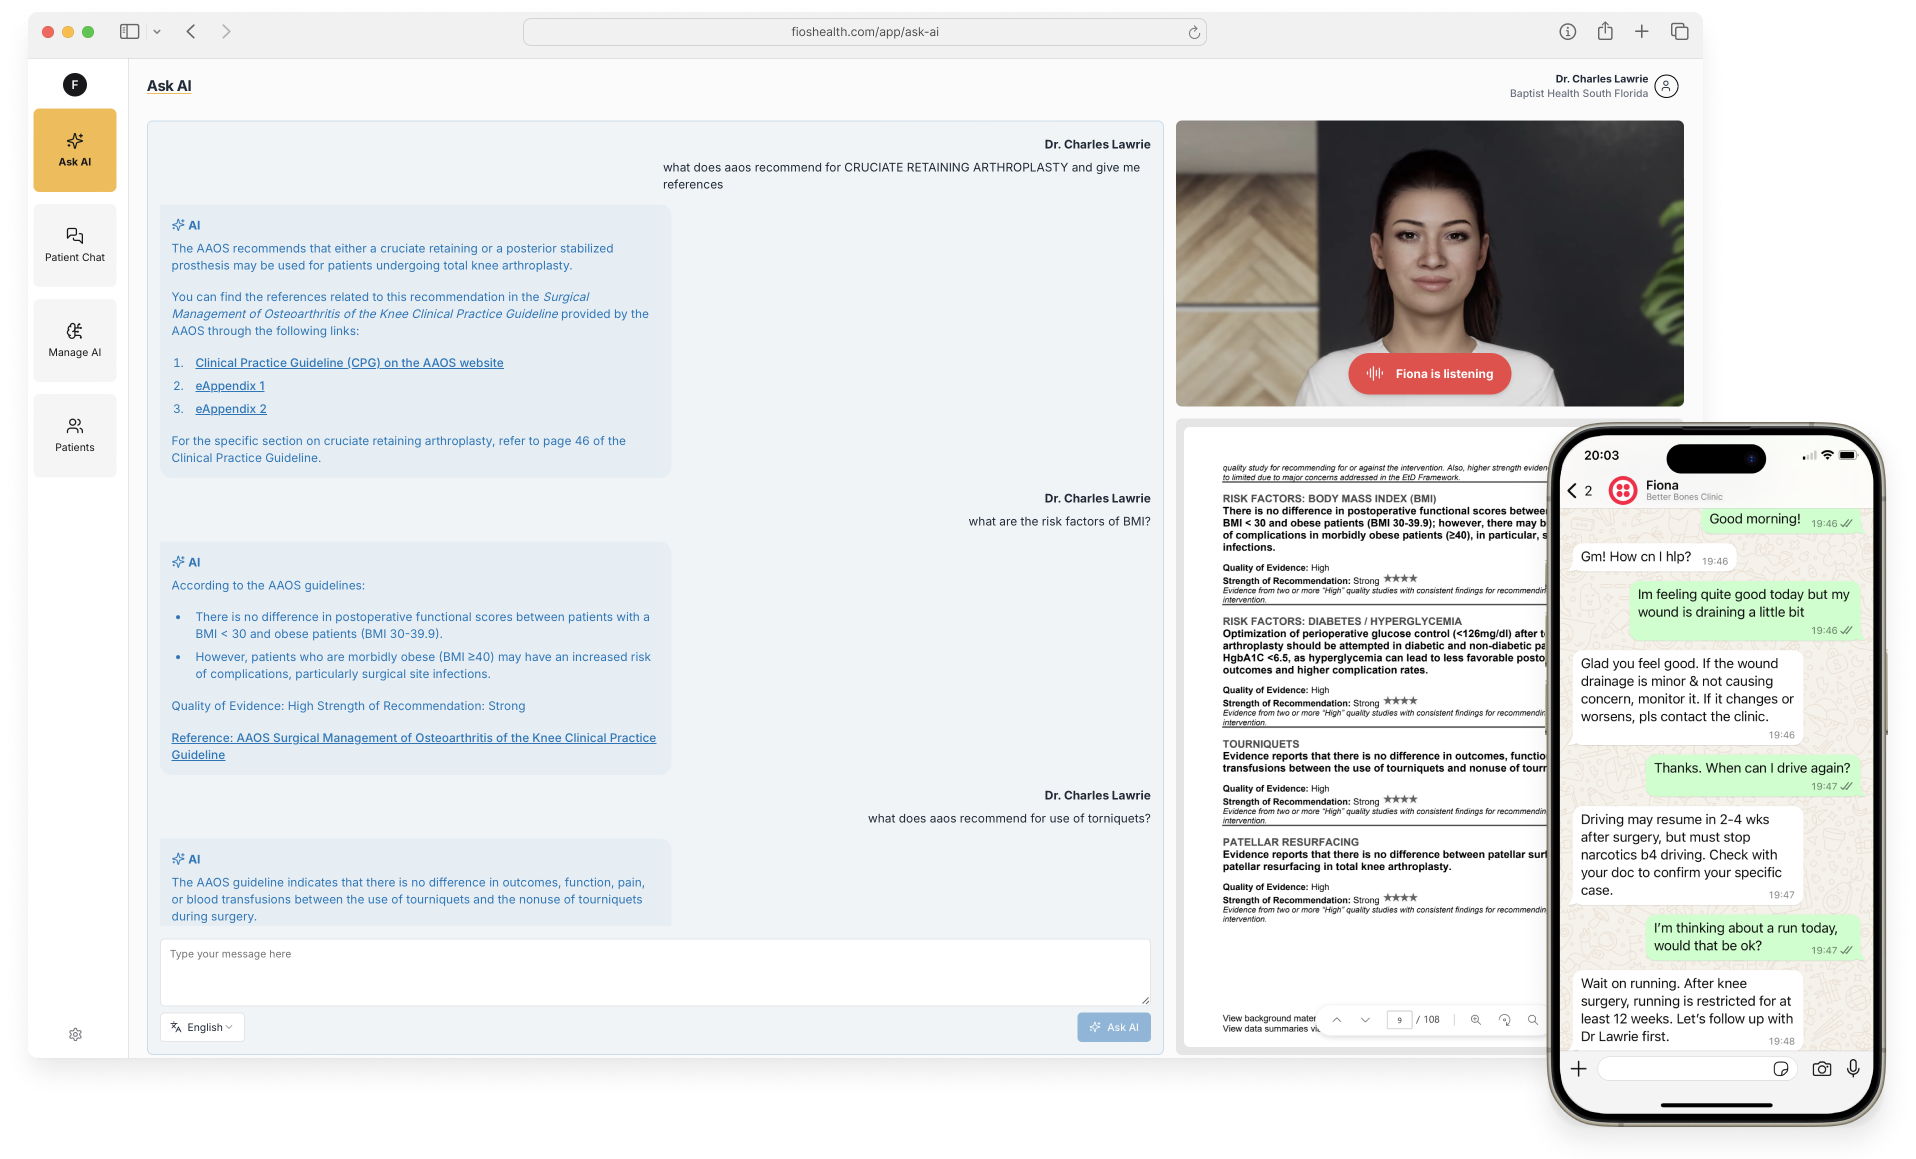The width and height of the screenshot is (1916, 1159).
Task: Click the 'Quality of Evidence: High Strength' line in chat
Action: pos(348,706)
